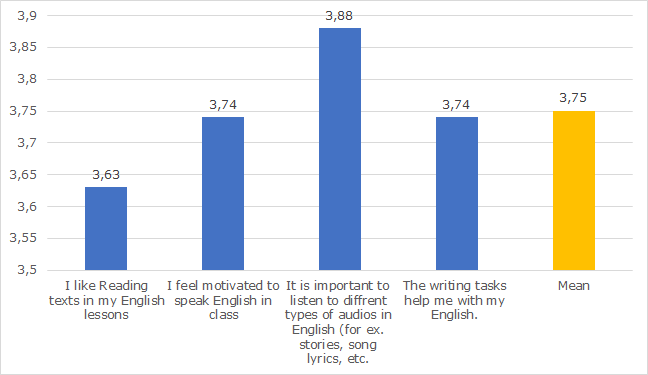Click the tallest 3,88 listening bar
Image resolution: width=648 pixels, height=375 pixels.
(340, 149)
